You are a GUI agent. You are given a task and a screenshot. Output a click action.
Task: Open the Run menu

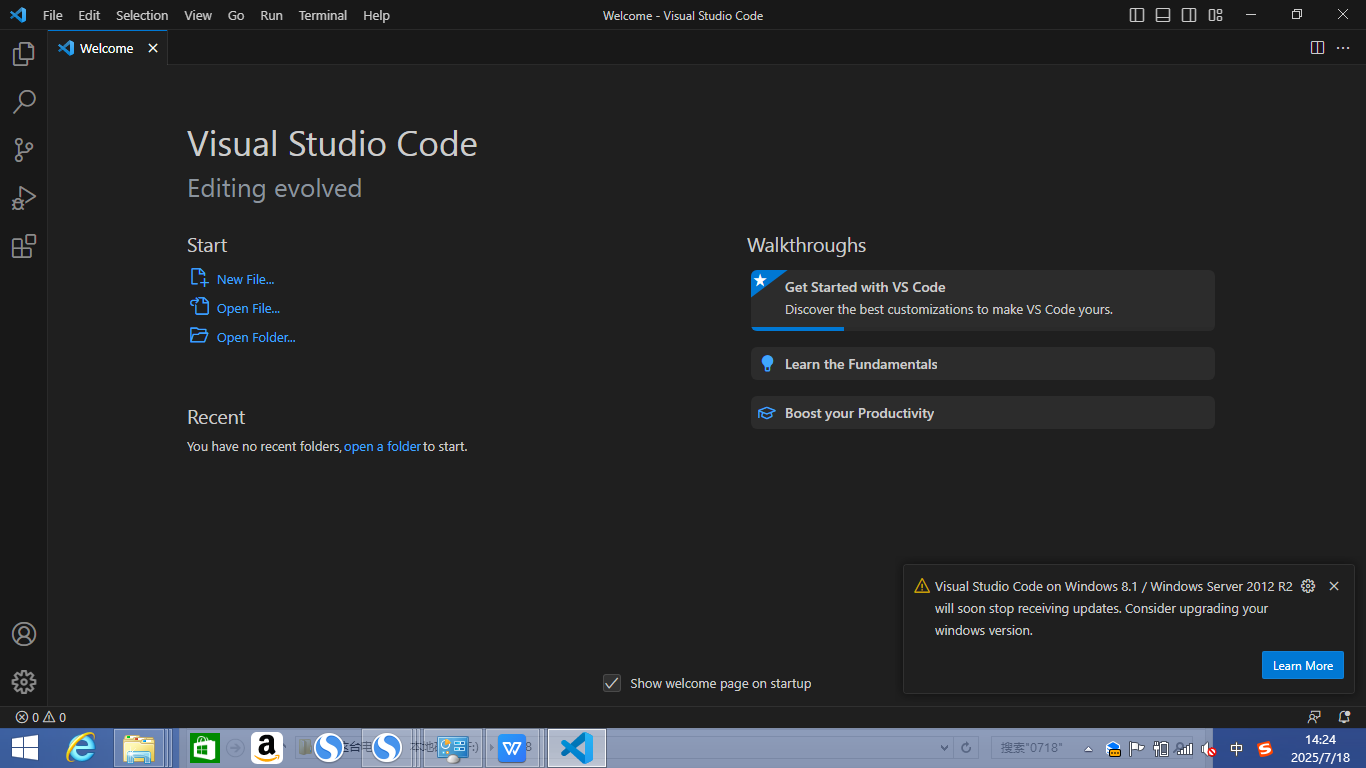pos(271,15)
